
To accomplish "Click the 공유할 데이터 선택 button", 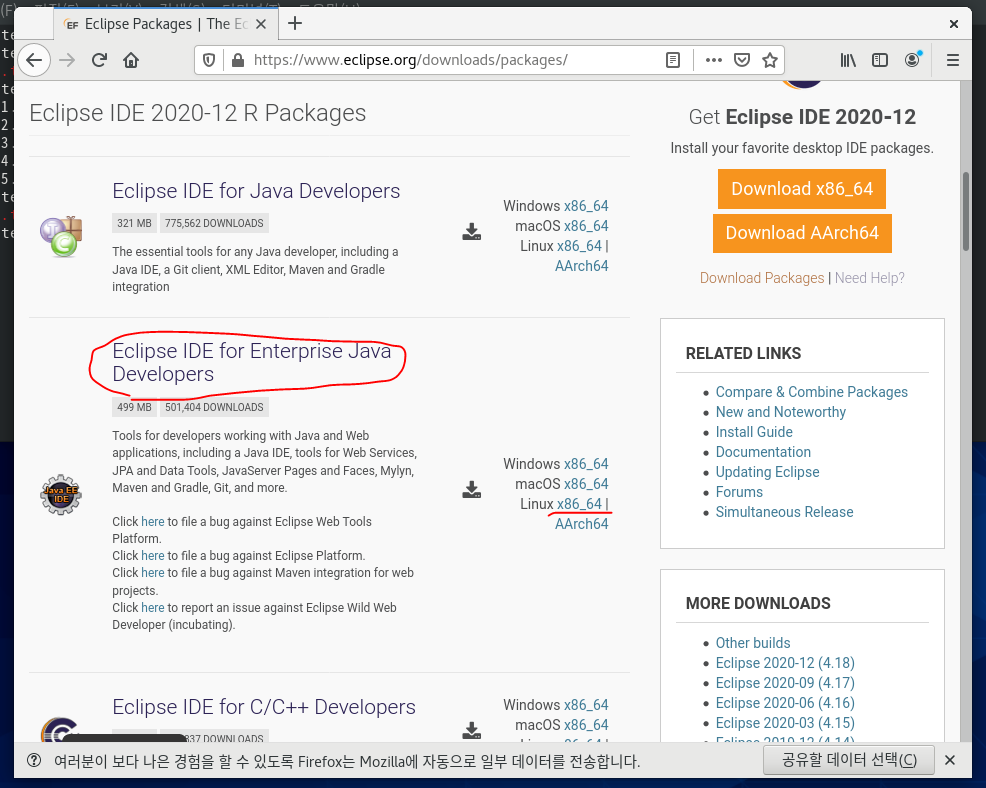I will click(848, 760).
